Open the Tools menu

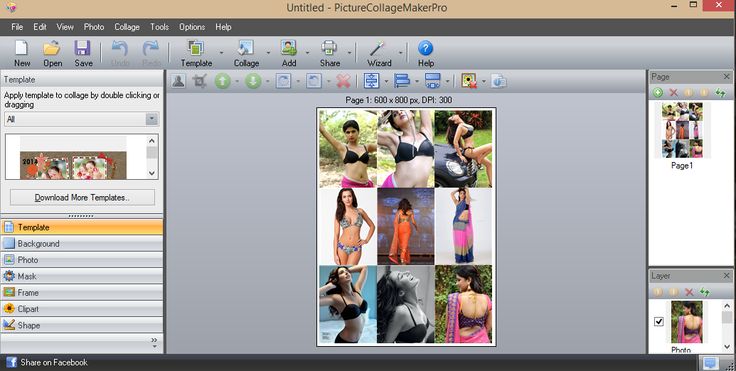(160, 27)
